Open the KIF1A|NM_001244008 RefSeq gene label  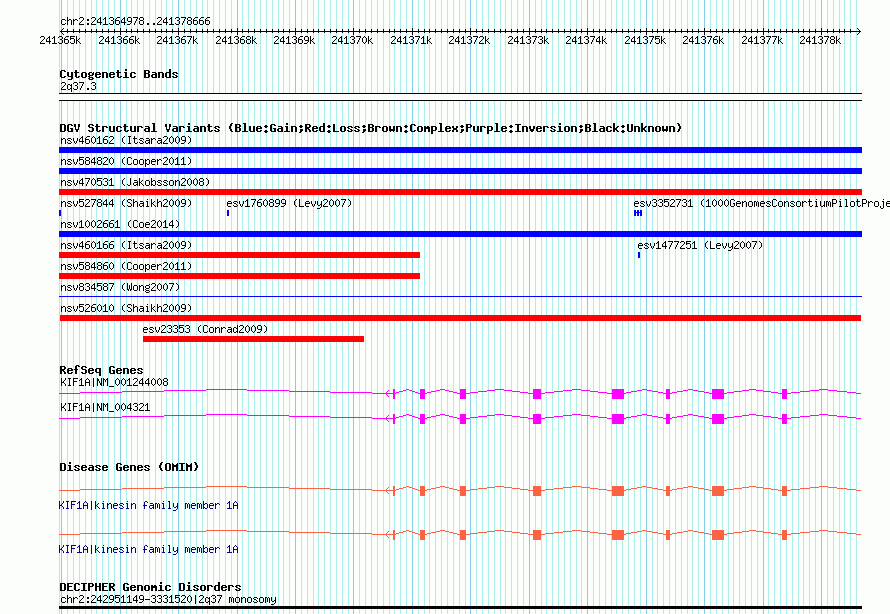(114, 382)
